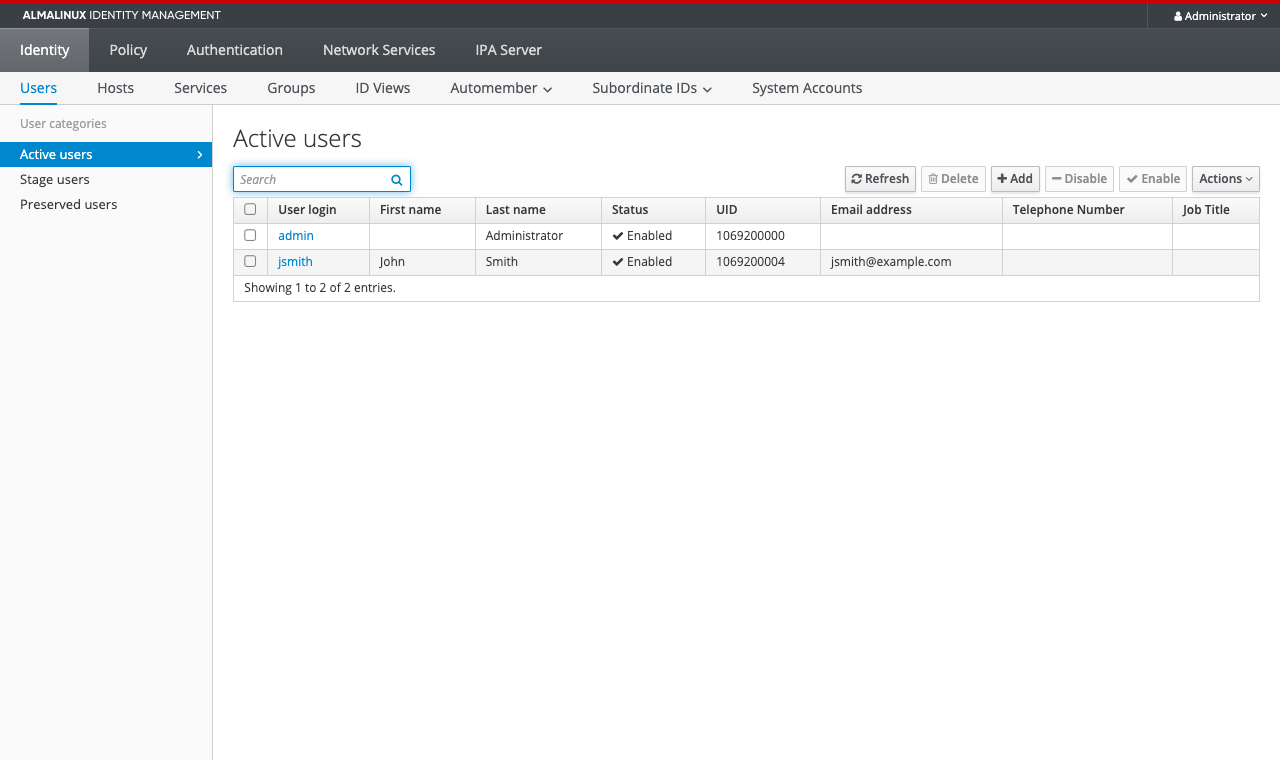
Task: Expand the Automember menu
Action: [501, 88]
